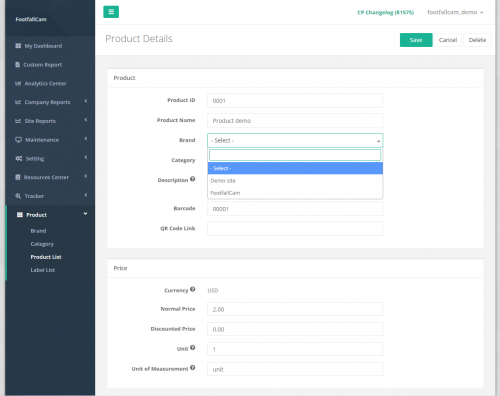Click the 'Product Details' heading
Screen dimensions: 500x396
pos(139,39)
